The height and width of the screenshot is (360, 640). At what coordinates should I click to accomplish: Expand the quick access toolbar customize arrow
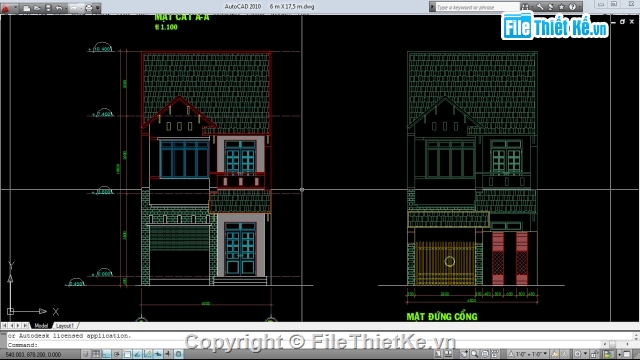pos(98,8)
